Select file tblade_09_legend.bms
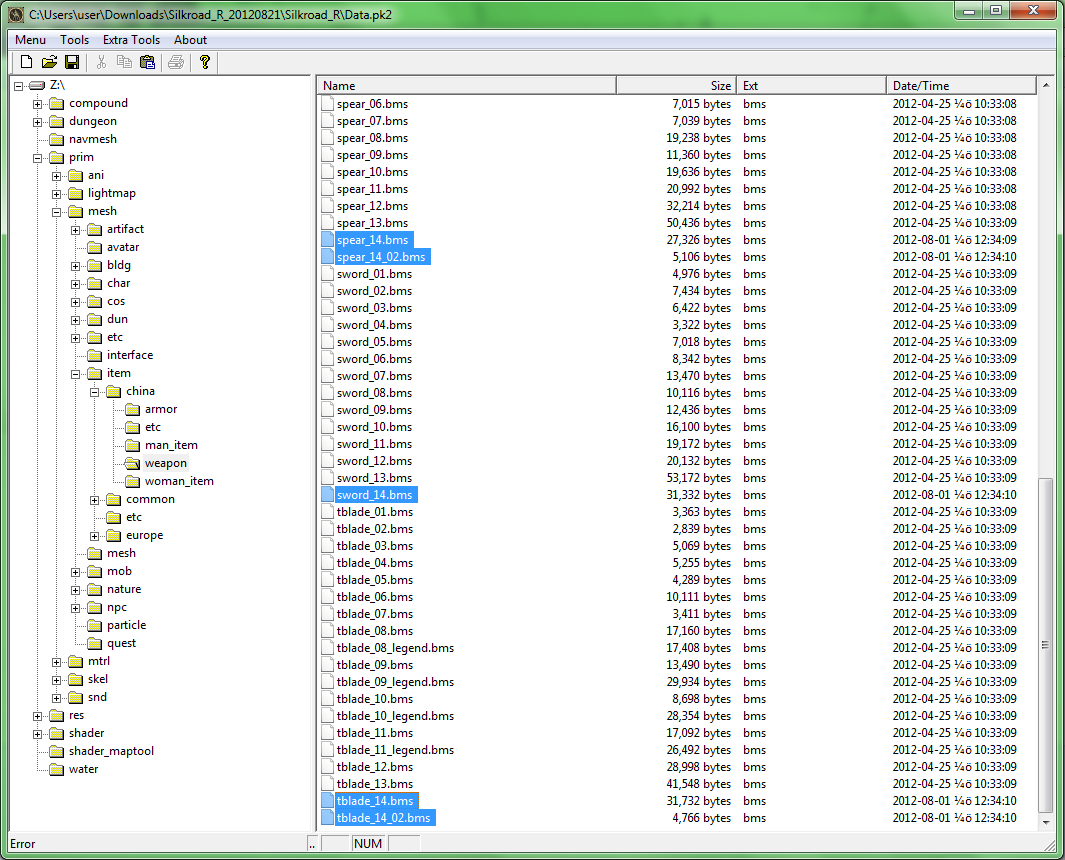The width and height of the screenshot is (1065, 860). click(395, 682)
